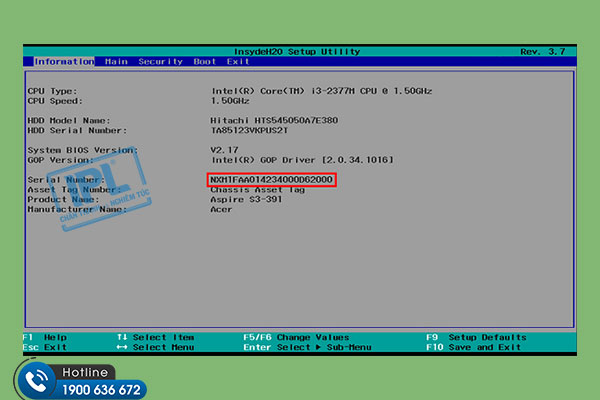This screenshot has width=600, height=400.
Task: Select the CPU Type label
Action: click(52, 91)
